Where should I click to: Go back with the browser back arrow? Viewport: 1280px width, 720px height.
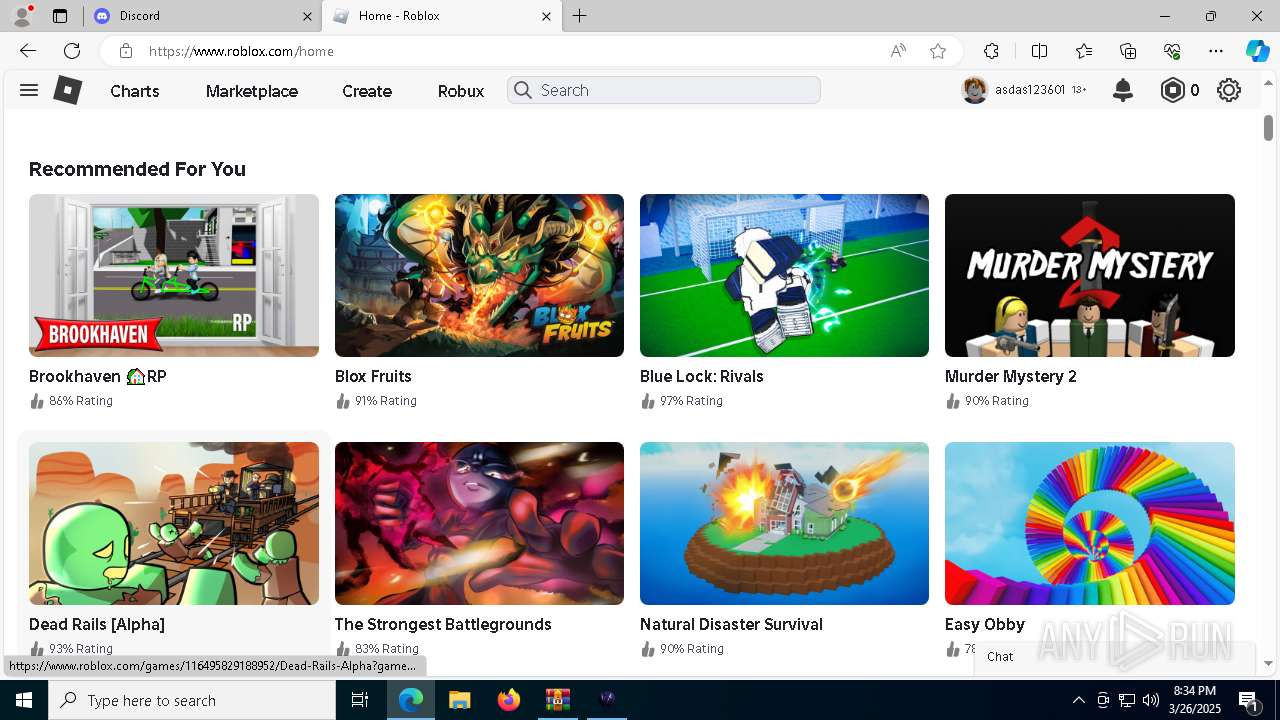point(28,51)
